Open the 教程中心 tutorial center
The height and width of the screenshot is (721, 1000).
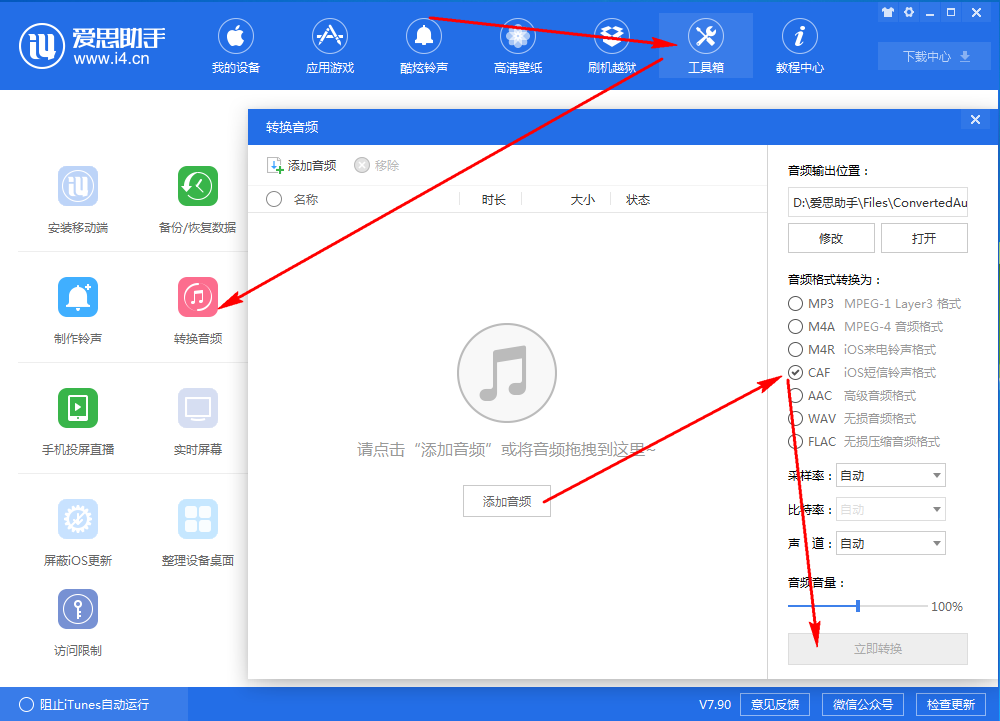(x=799, y=45)
